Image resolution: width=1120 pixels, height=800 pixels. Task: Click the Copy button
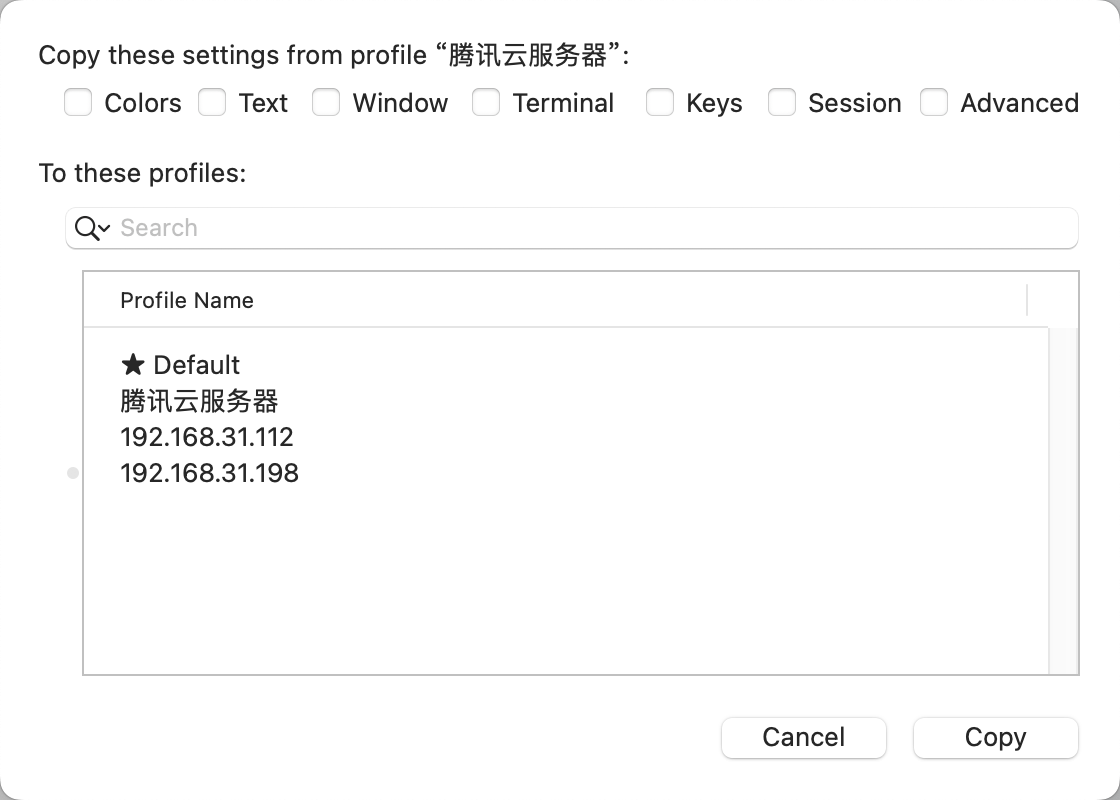pyautogui.click(x=995, y=737)
